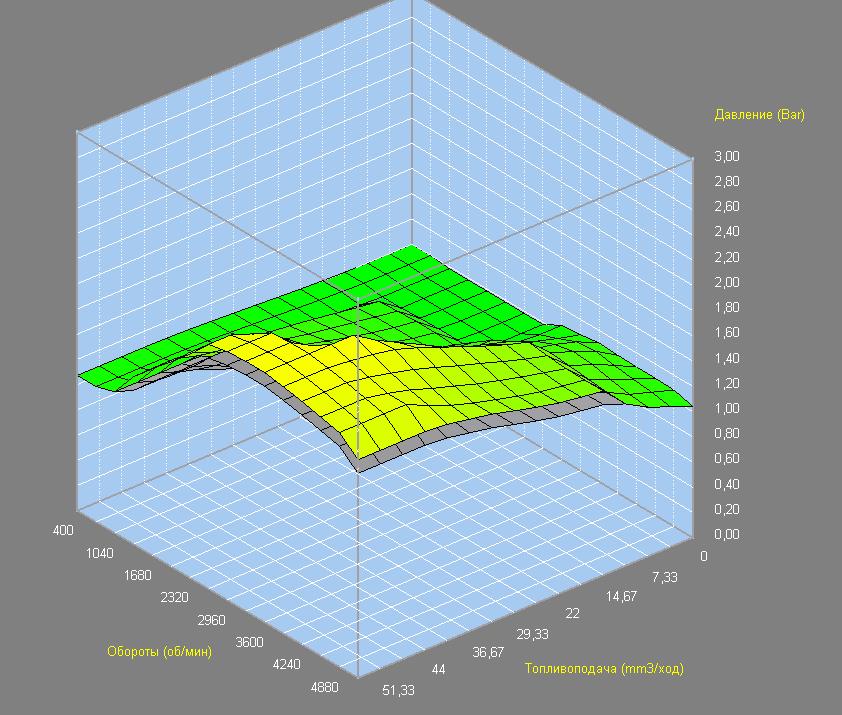Click the 7,33 fuel delivery tick
Image resolution: width=842 pixels, height=715 pixels.
[x=665, y=577]
